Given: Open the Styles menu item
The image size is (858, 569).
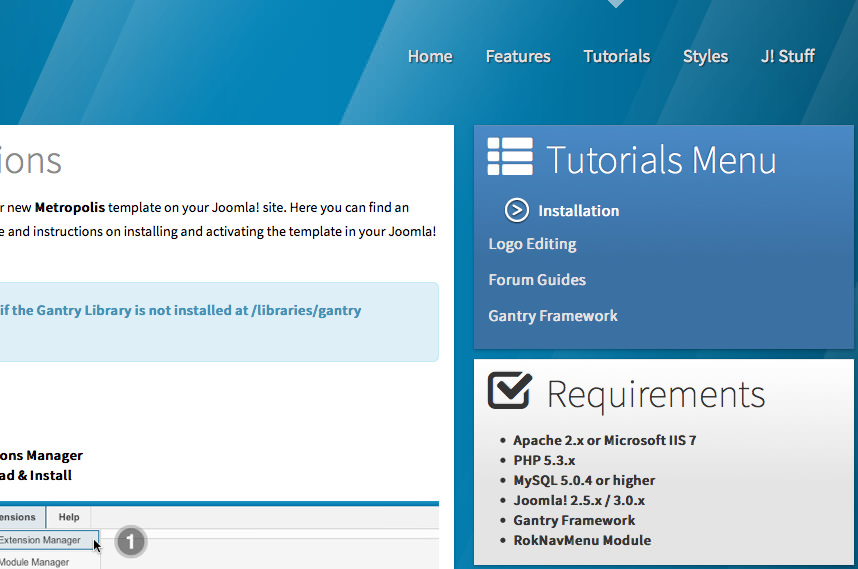Looking at the screenshot, I should coord(705,56).
